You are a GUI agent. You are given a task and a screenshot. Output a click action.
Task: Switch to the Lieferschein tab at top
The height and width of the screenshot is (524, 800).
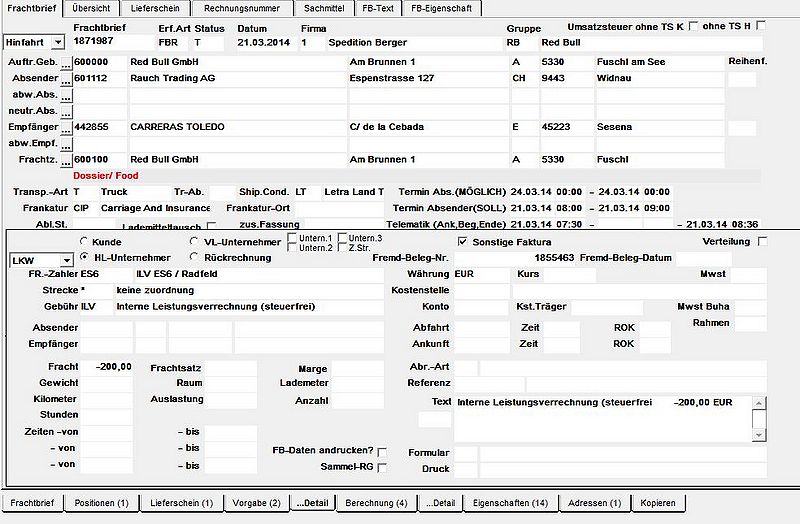[155, 8]
